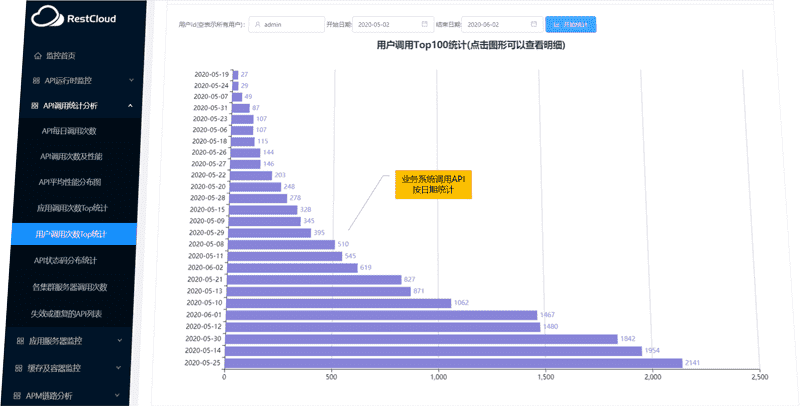Click the bar for 2020-05-28
The height and width of the screenshot is (406, 800).
[258, 198]
